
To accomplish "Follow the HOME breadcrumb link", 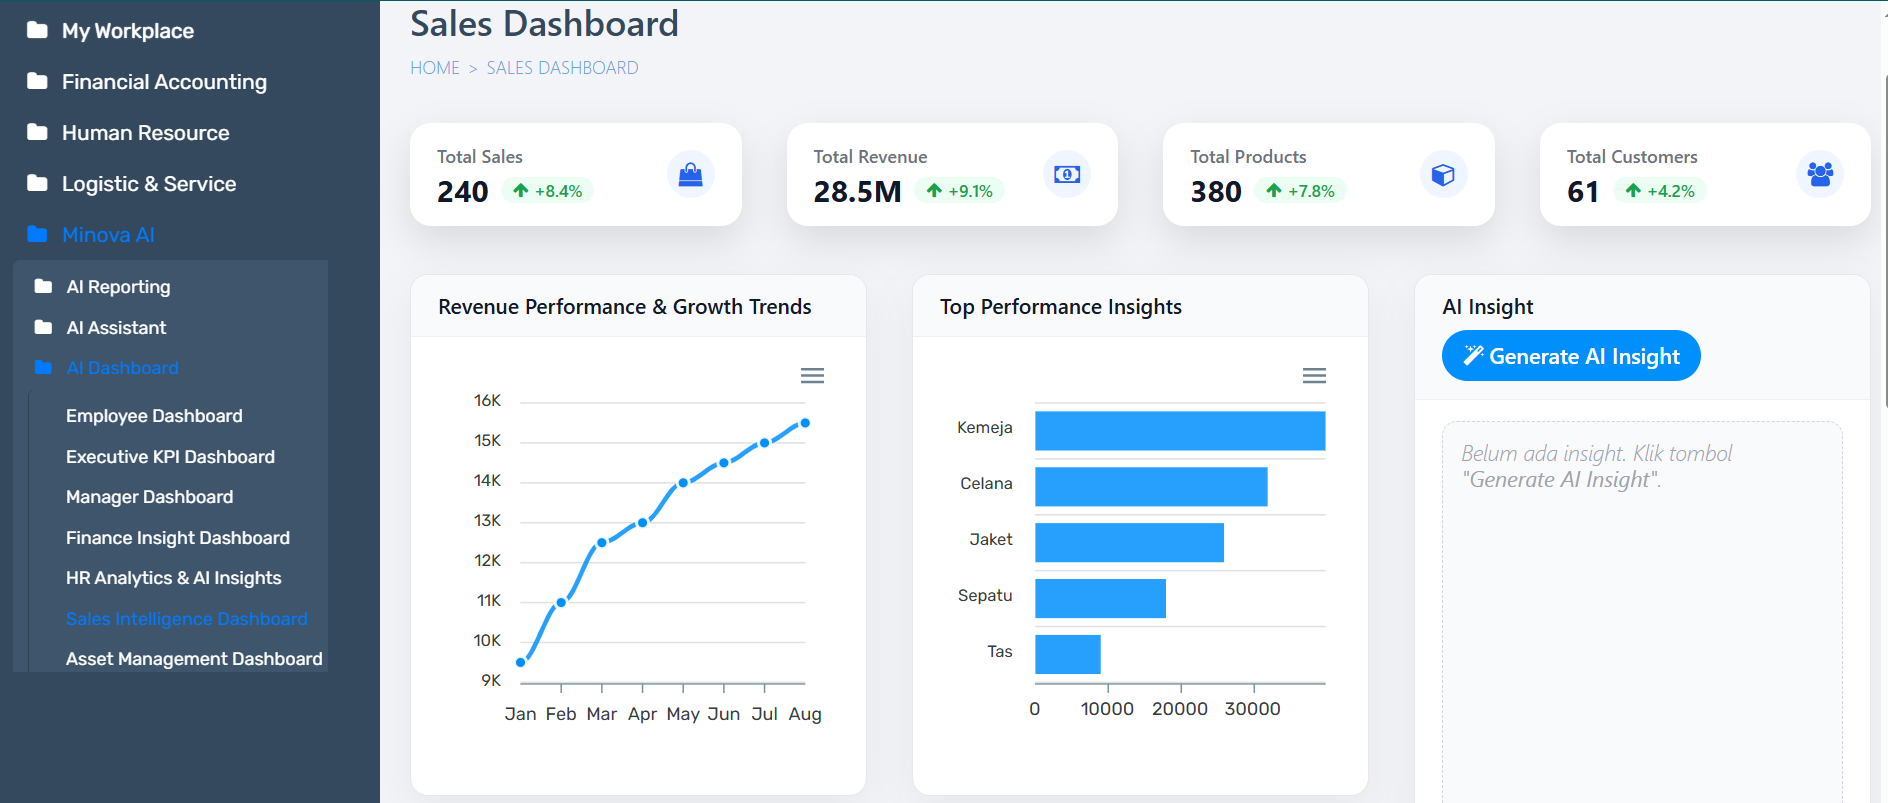I will click(435, 68).
